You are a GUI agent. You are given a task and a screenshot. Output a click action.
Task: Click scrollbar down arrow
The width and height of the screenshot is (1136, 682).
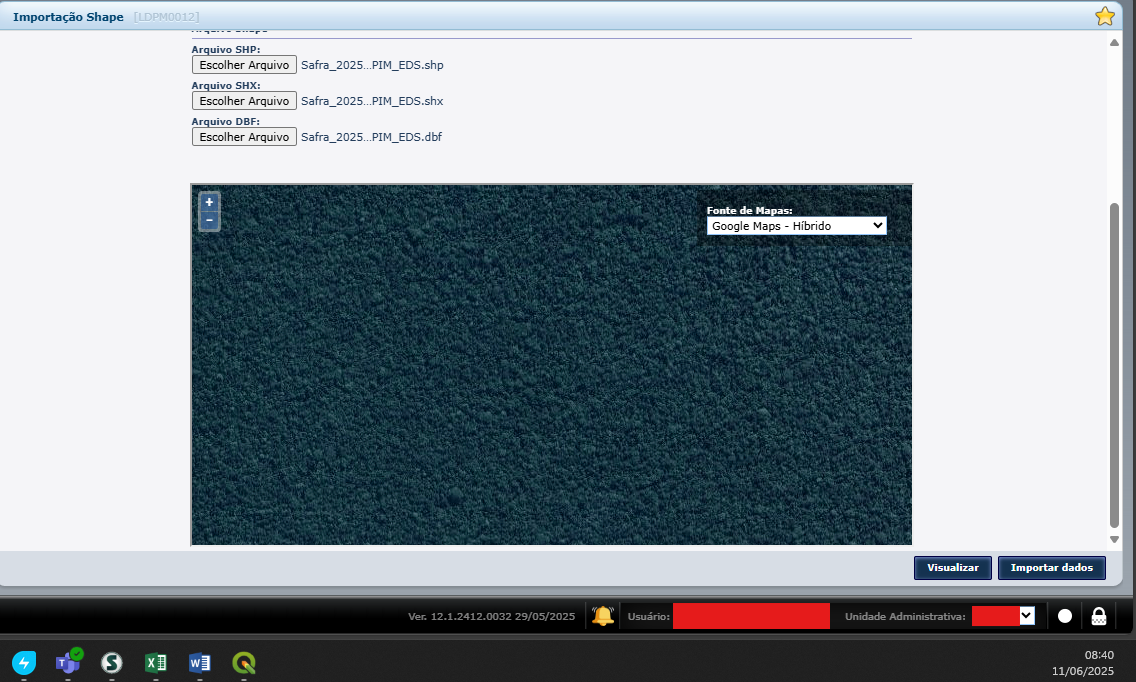(1114, 539)
